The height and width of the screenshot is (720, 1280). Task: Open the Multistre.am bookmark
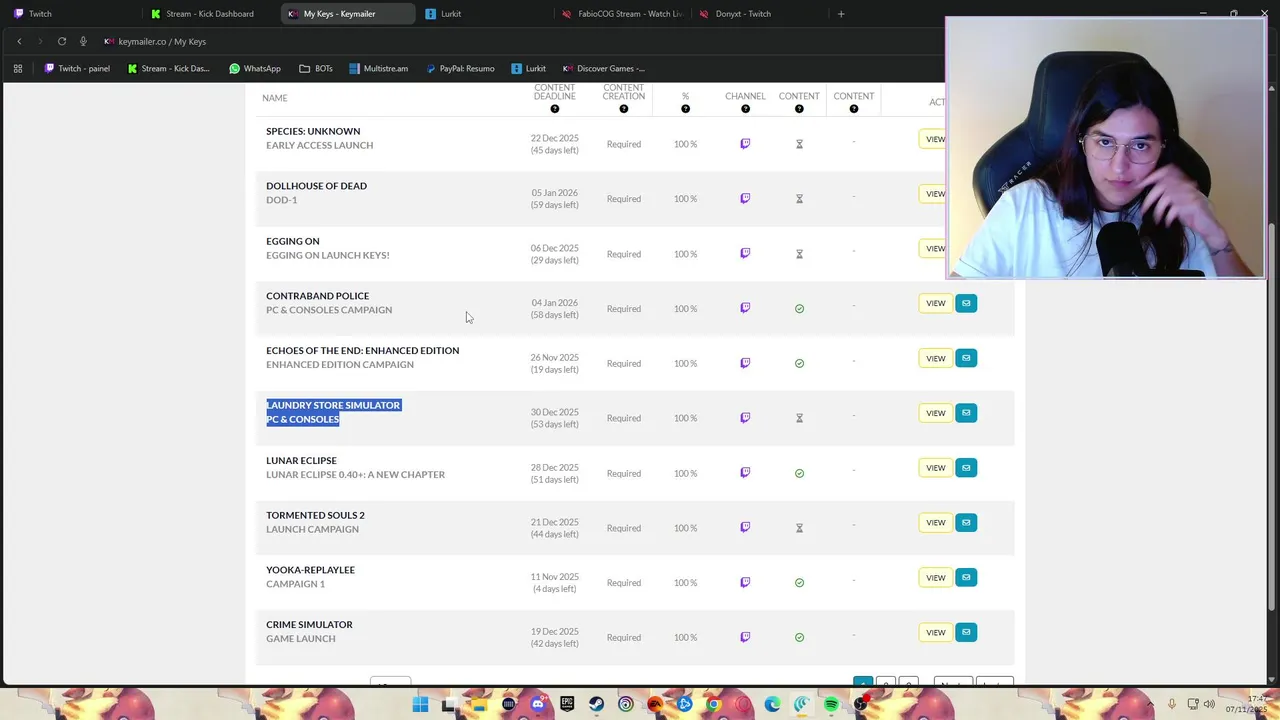click(x=379, y=69)
